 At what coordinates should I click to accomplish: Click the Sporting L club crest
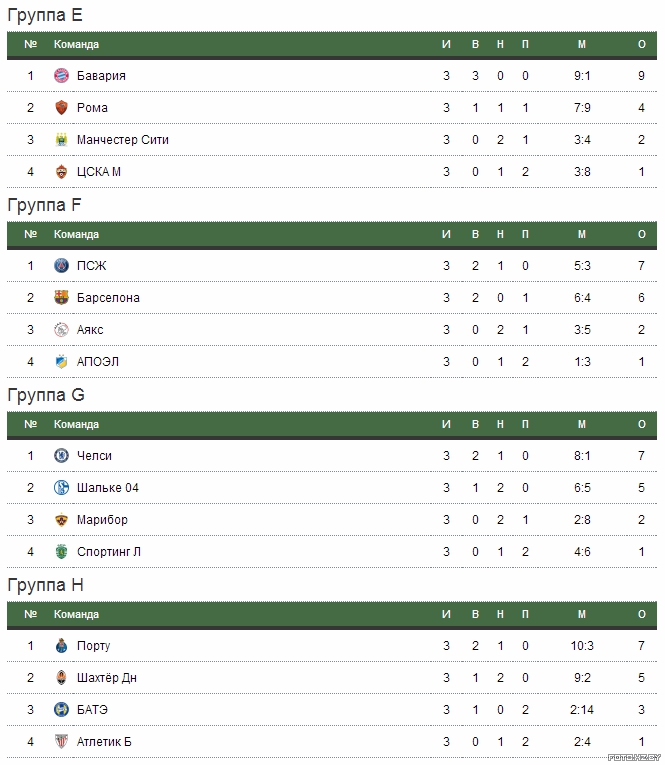click(61, 552)
